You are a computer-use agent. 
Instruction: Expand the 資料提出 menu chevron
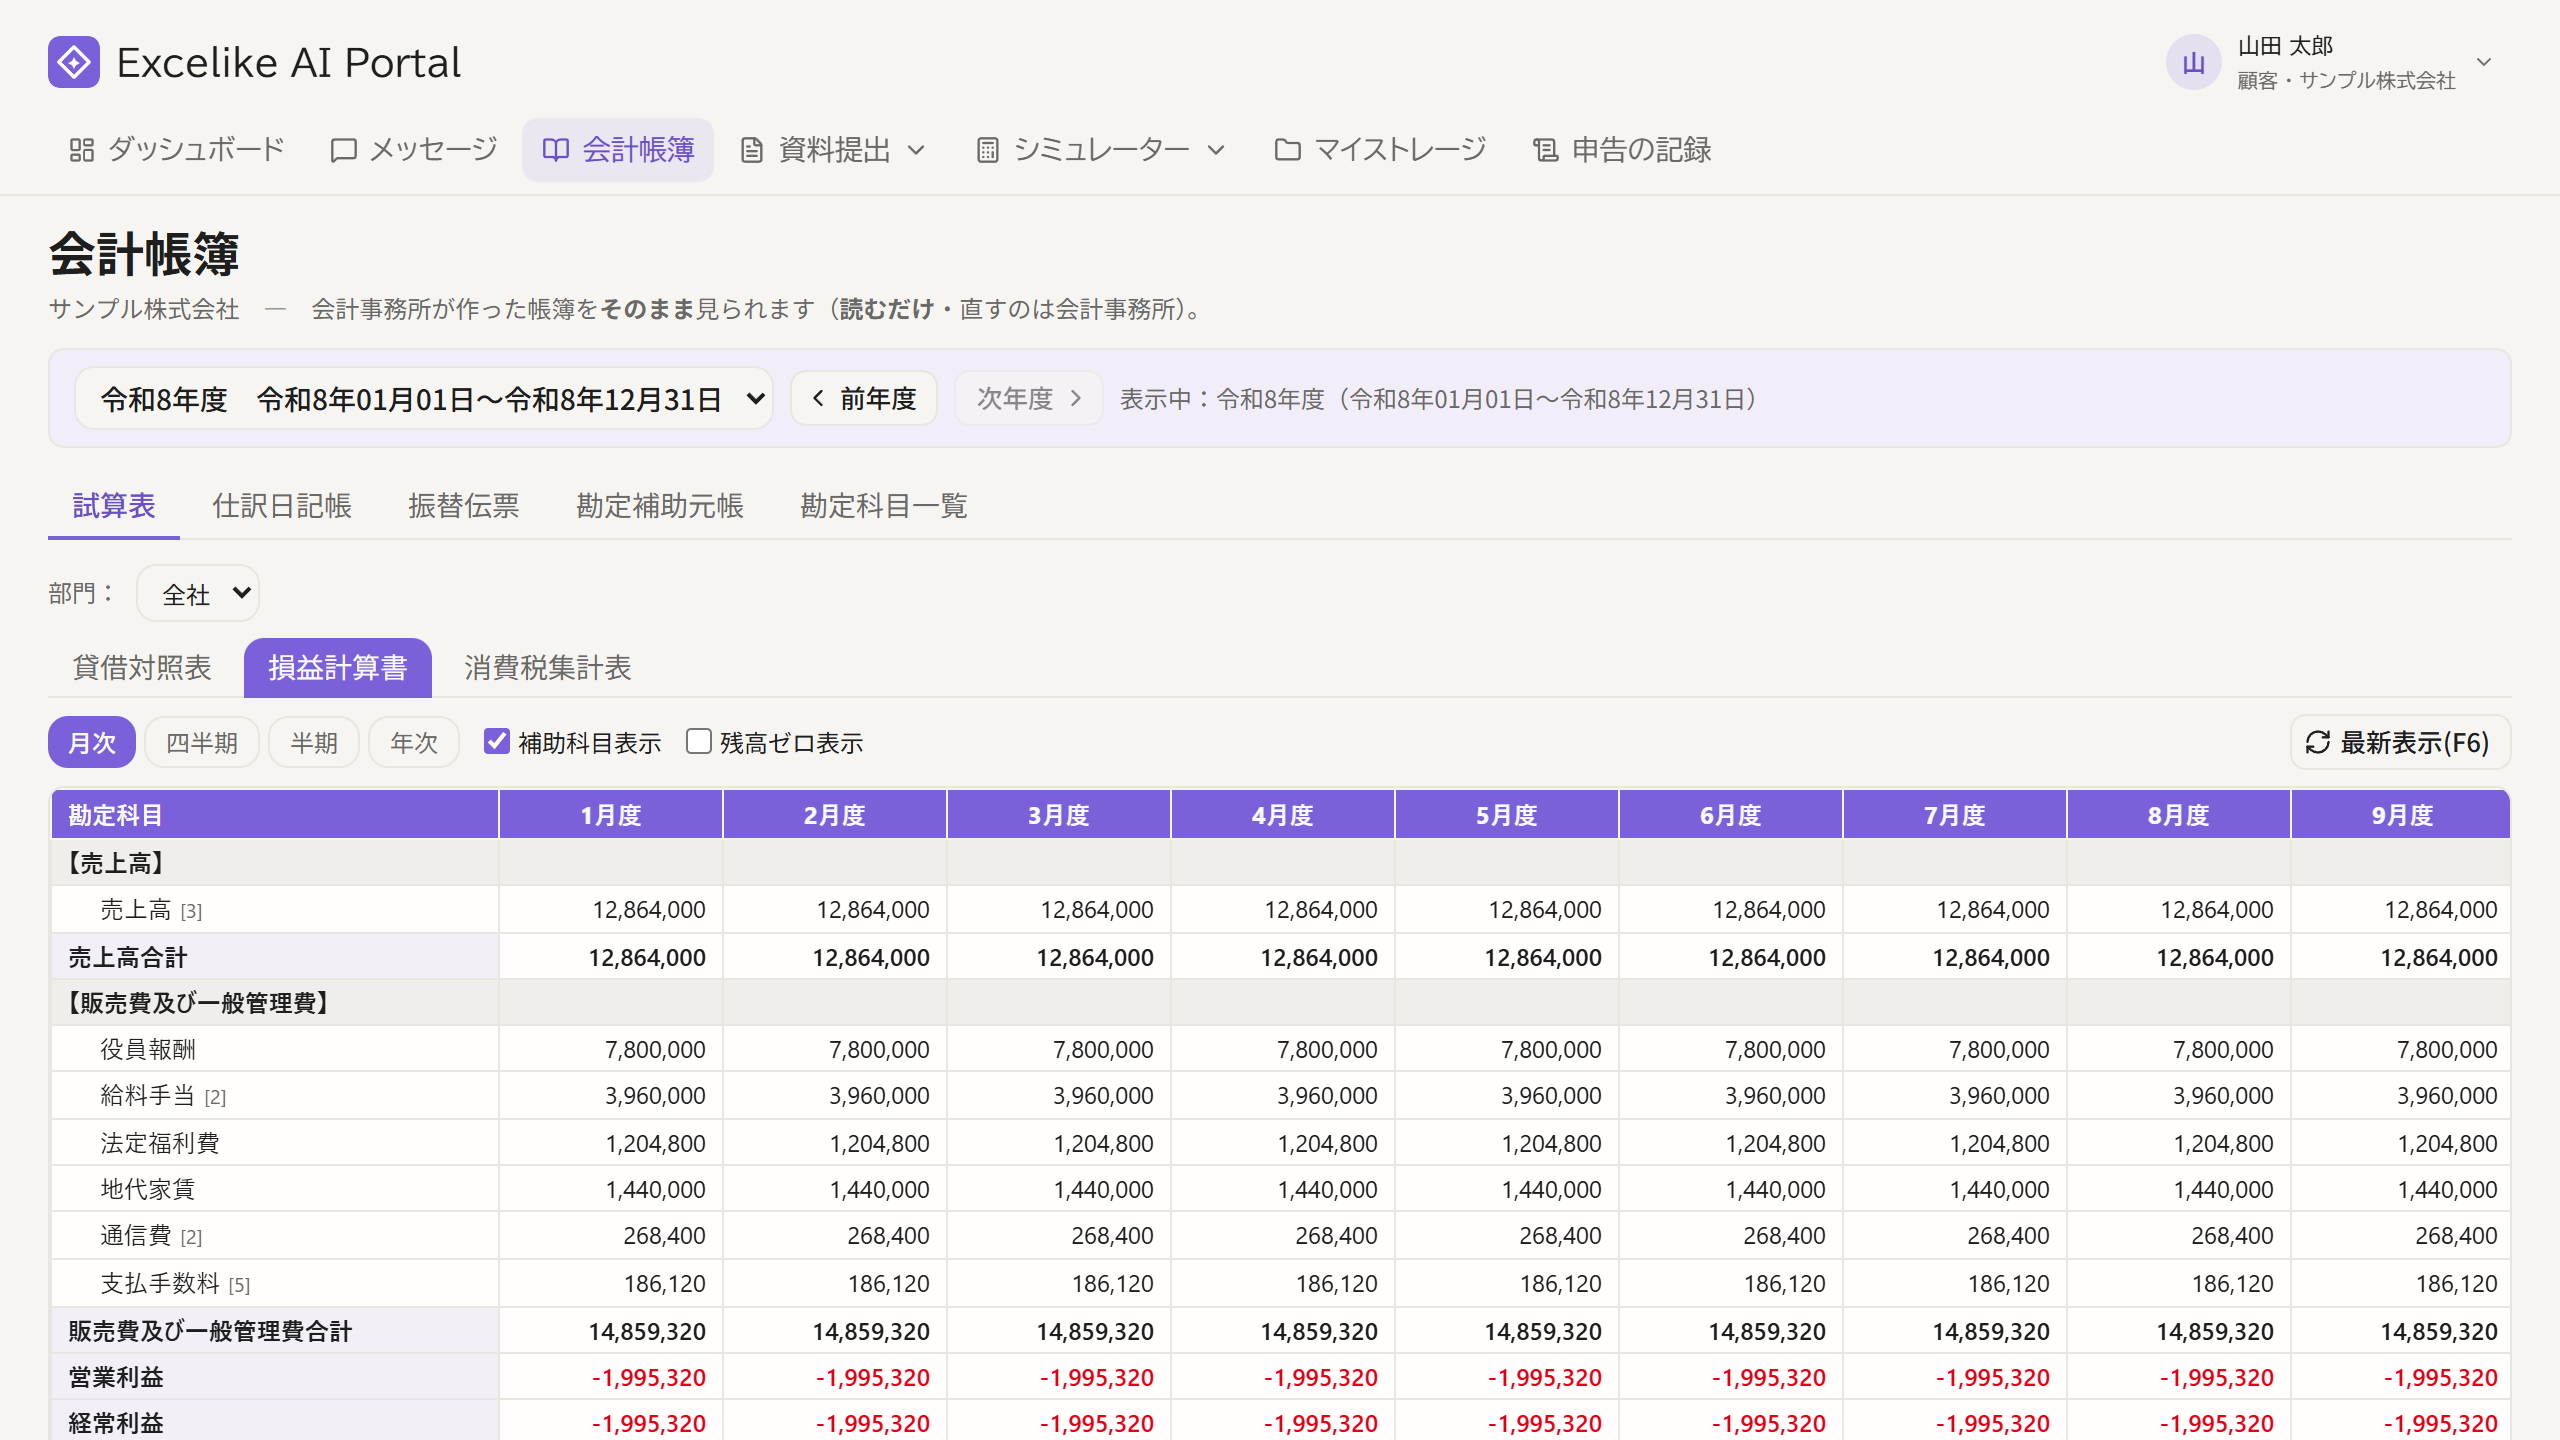(x=916, y=150)
